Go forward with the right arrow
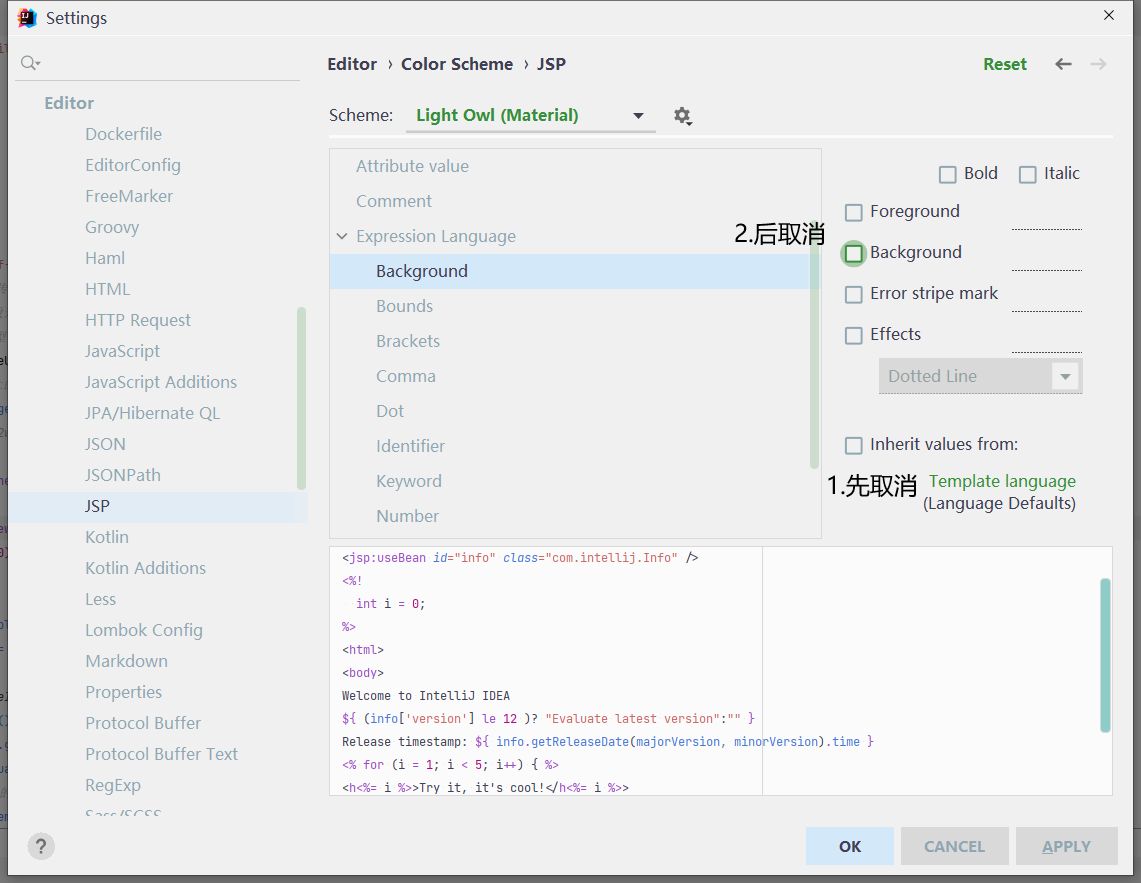The height and width of the screenshot is (883, 1141). (x=1099, y=64)
